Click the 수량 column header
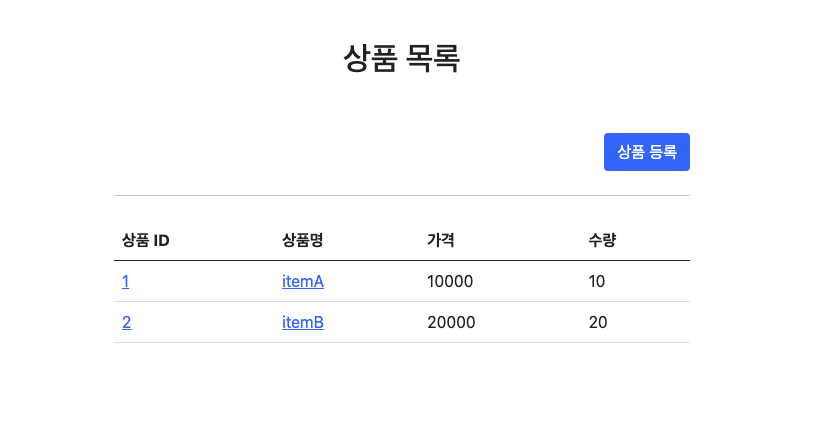This screenshot has width=817, height=421. coord(602,240)
